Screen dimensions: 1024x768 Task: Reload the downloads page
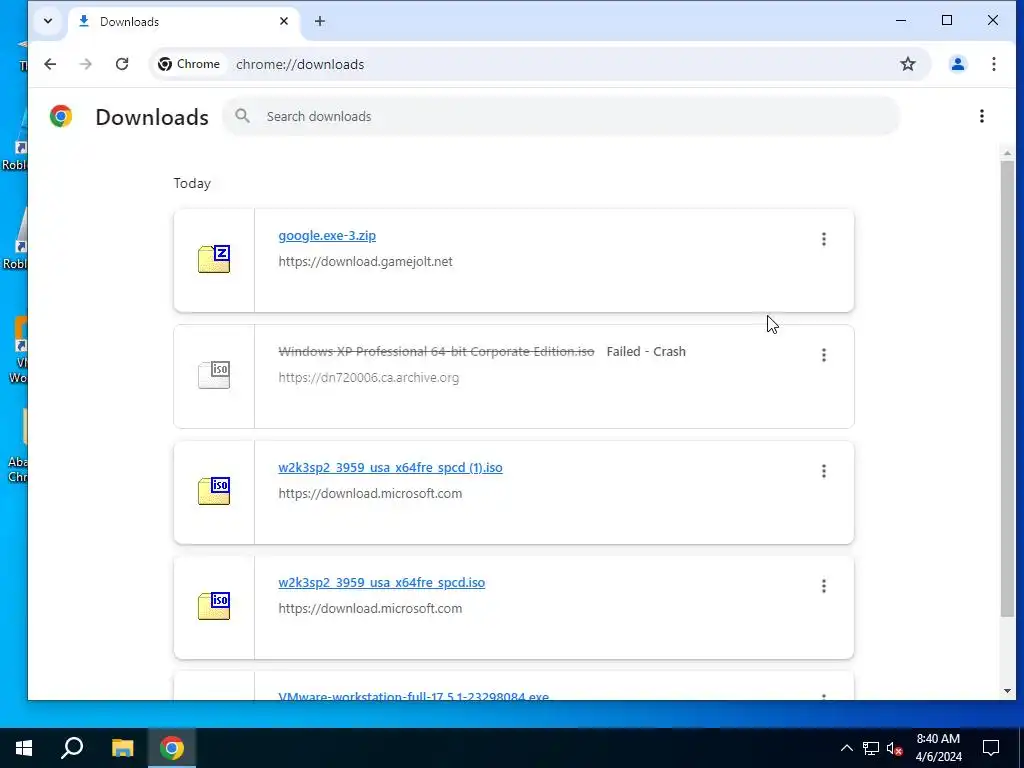tap(122, 64)
